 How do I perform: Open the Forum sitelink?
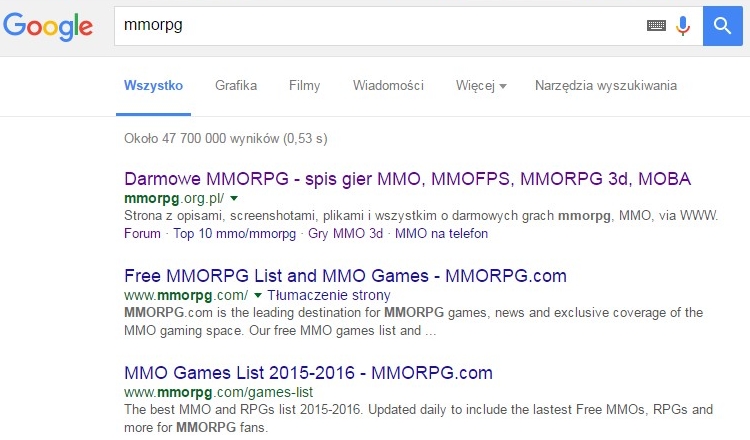coord(142,233)
